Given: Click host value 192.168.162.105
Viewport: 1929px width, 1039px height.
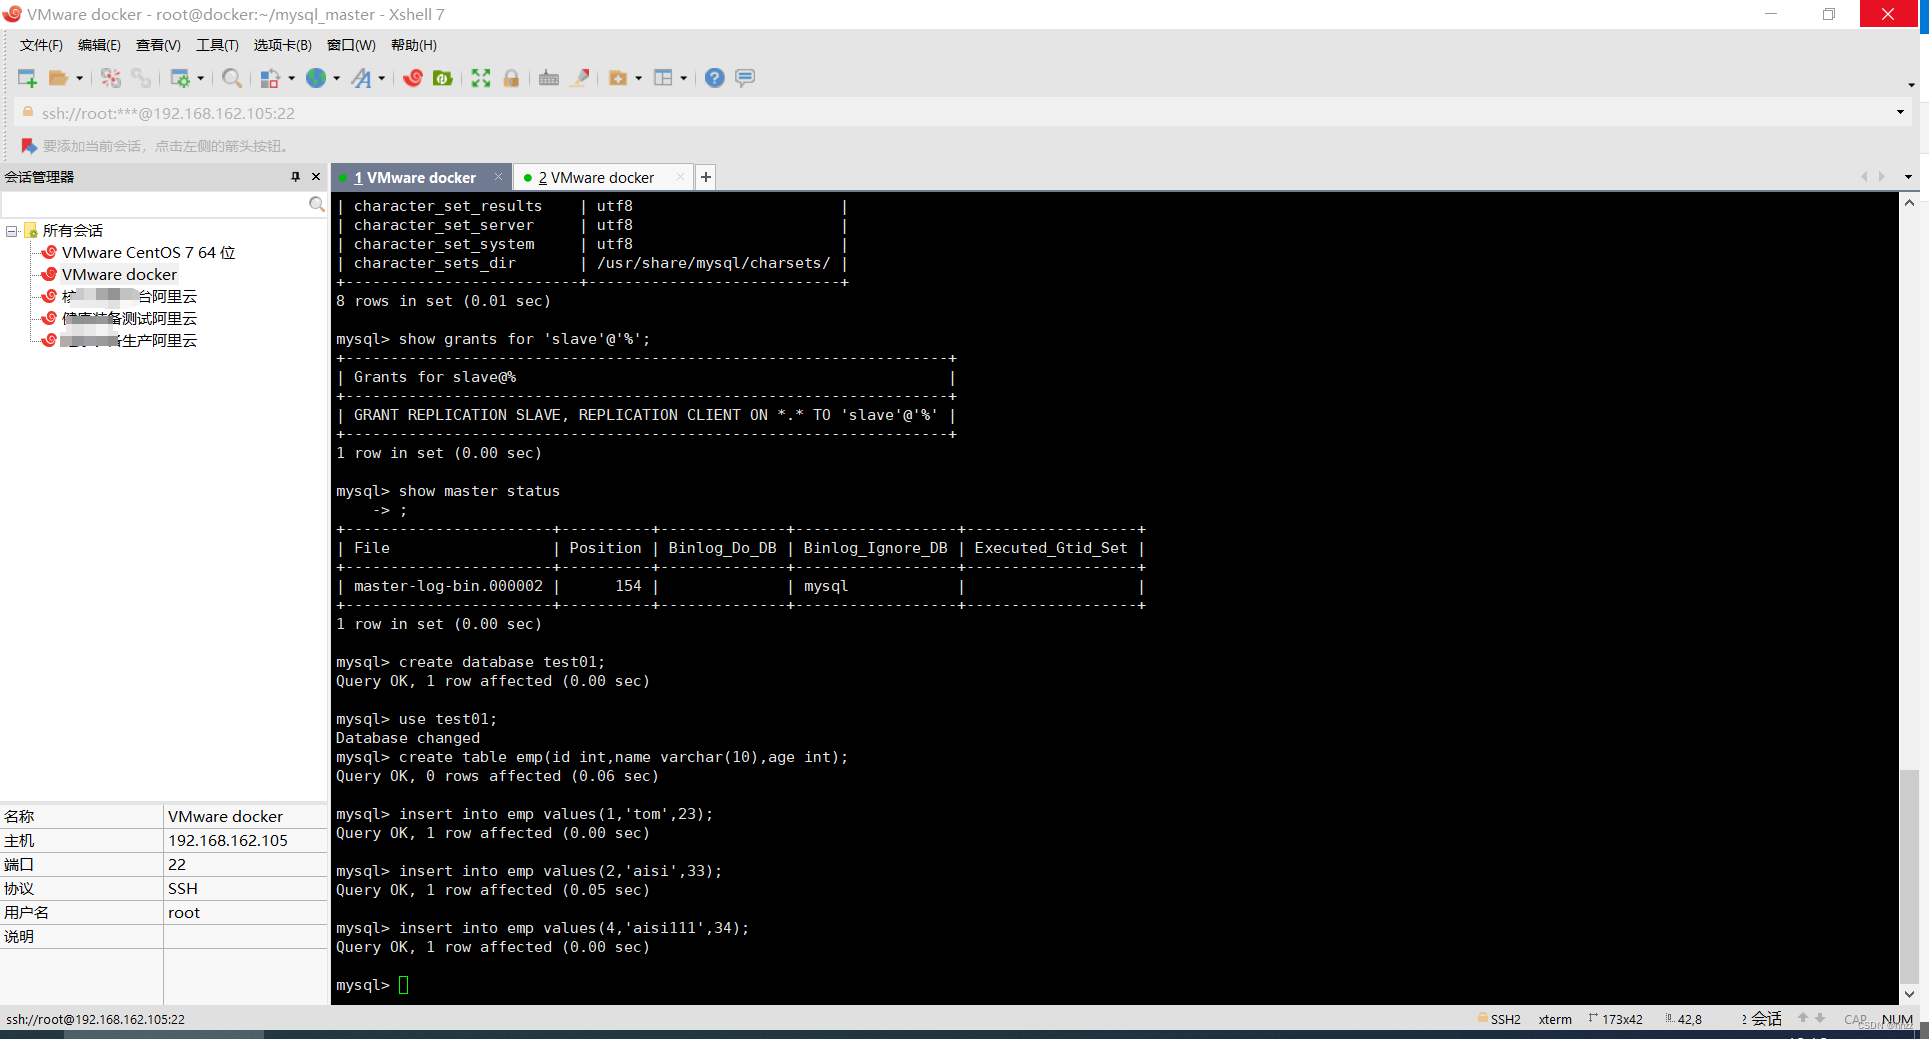Looking at the screenshot, I should [228, 841].
